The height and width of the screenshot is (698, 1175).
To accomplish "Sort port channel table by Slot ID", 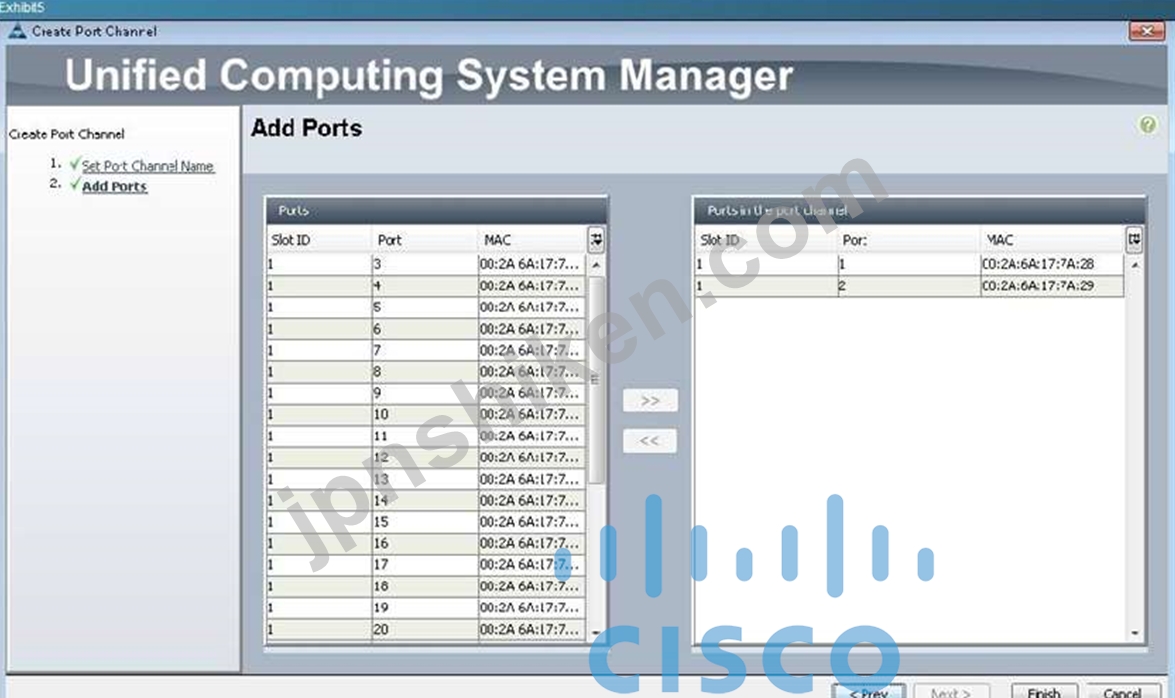I will 766,240.
